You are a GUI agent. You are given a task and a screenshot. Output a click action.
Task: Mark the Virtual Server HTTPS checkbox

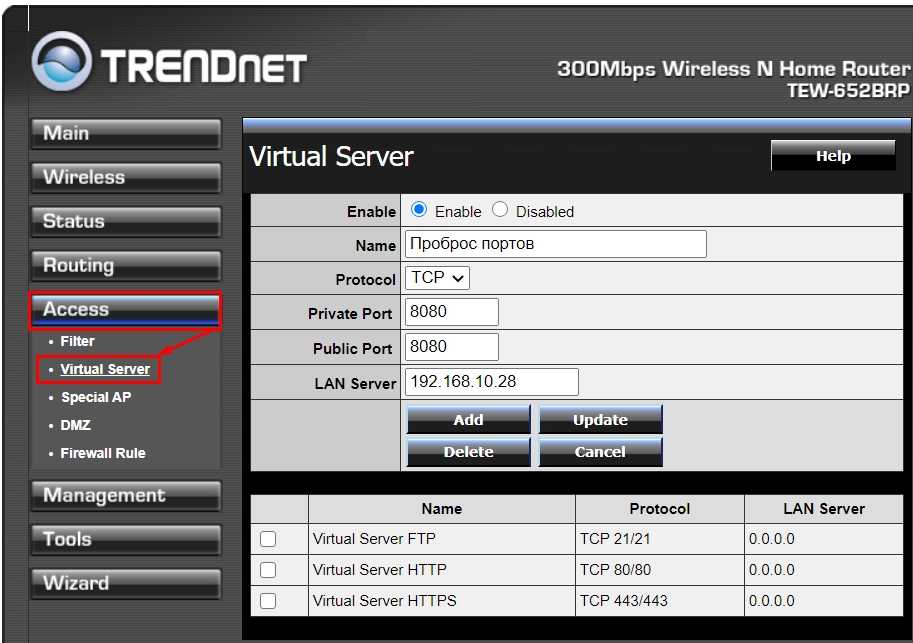pyautogui.click(x=268, y=601)
